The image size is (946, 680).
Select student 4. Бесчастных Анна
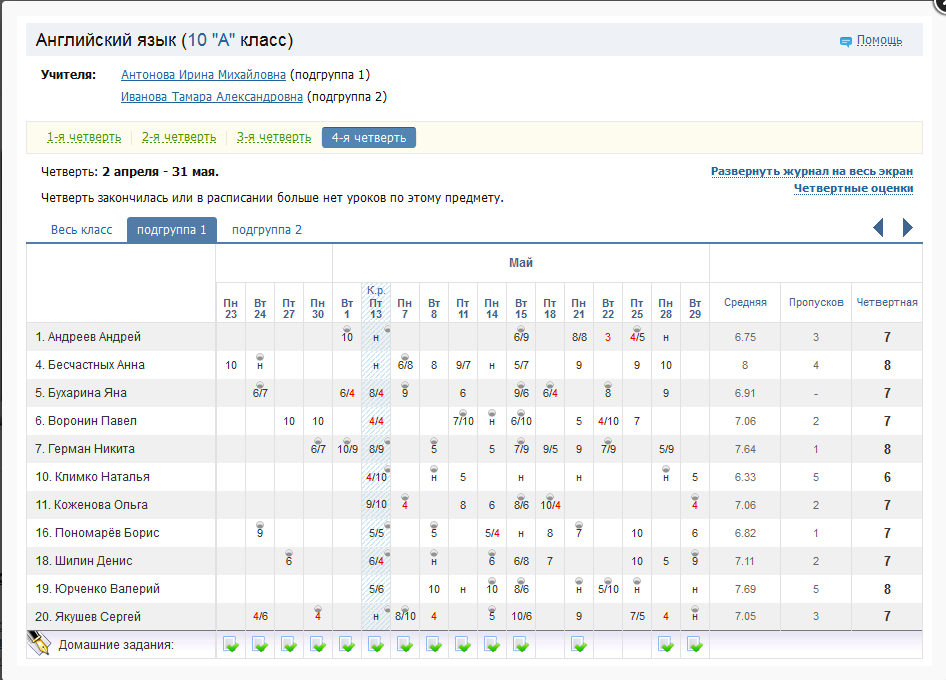pos(90,365)
